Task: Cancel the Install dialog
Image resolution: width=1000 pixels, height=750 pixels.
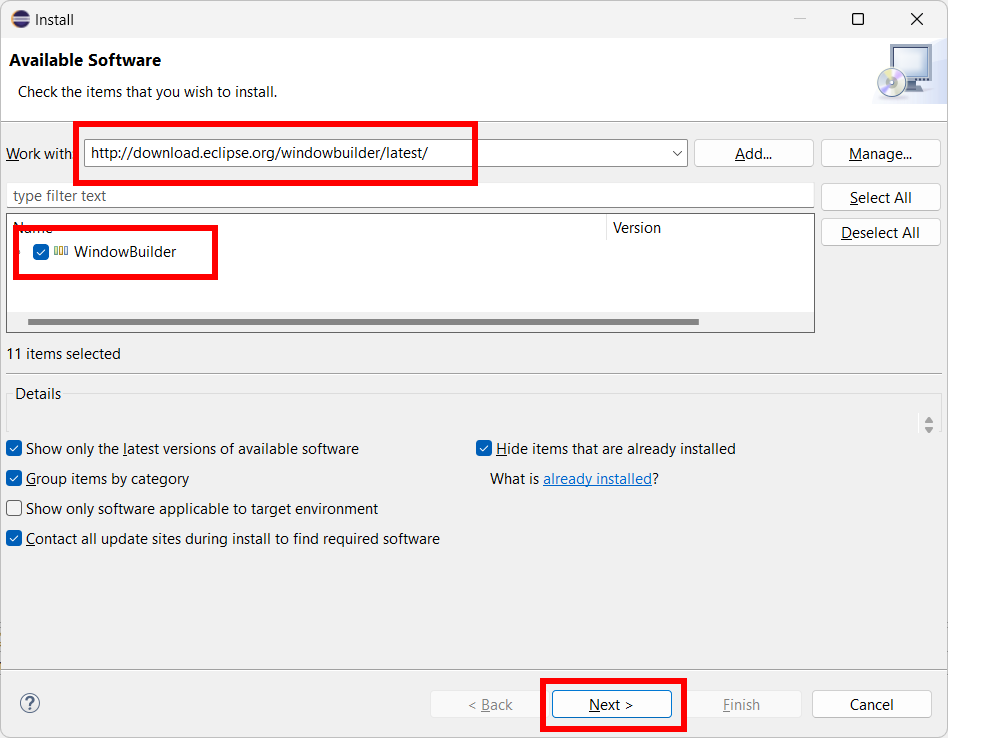Action: [871, 704]
